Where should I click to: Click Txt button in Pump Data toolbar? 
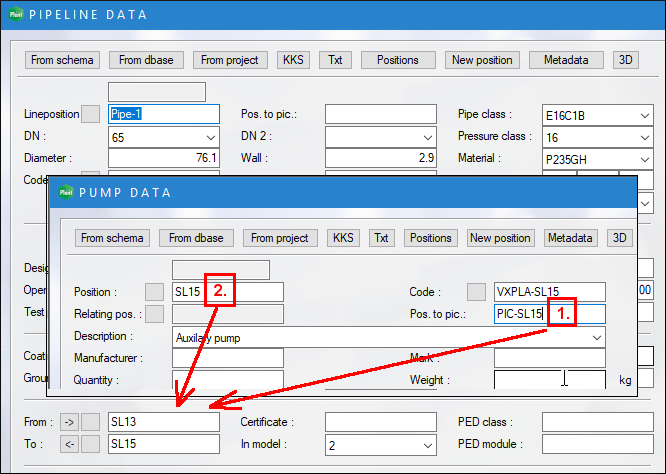pyautogui.click(x=381, y=238)
